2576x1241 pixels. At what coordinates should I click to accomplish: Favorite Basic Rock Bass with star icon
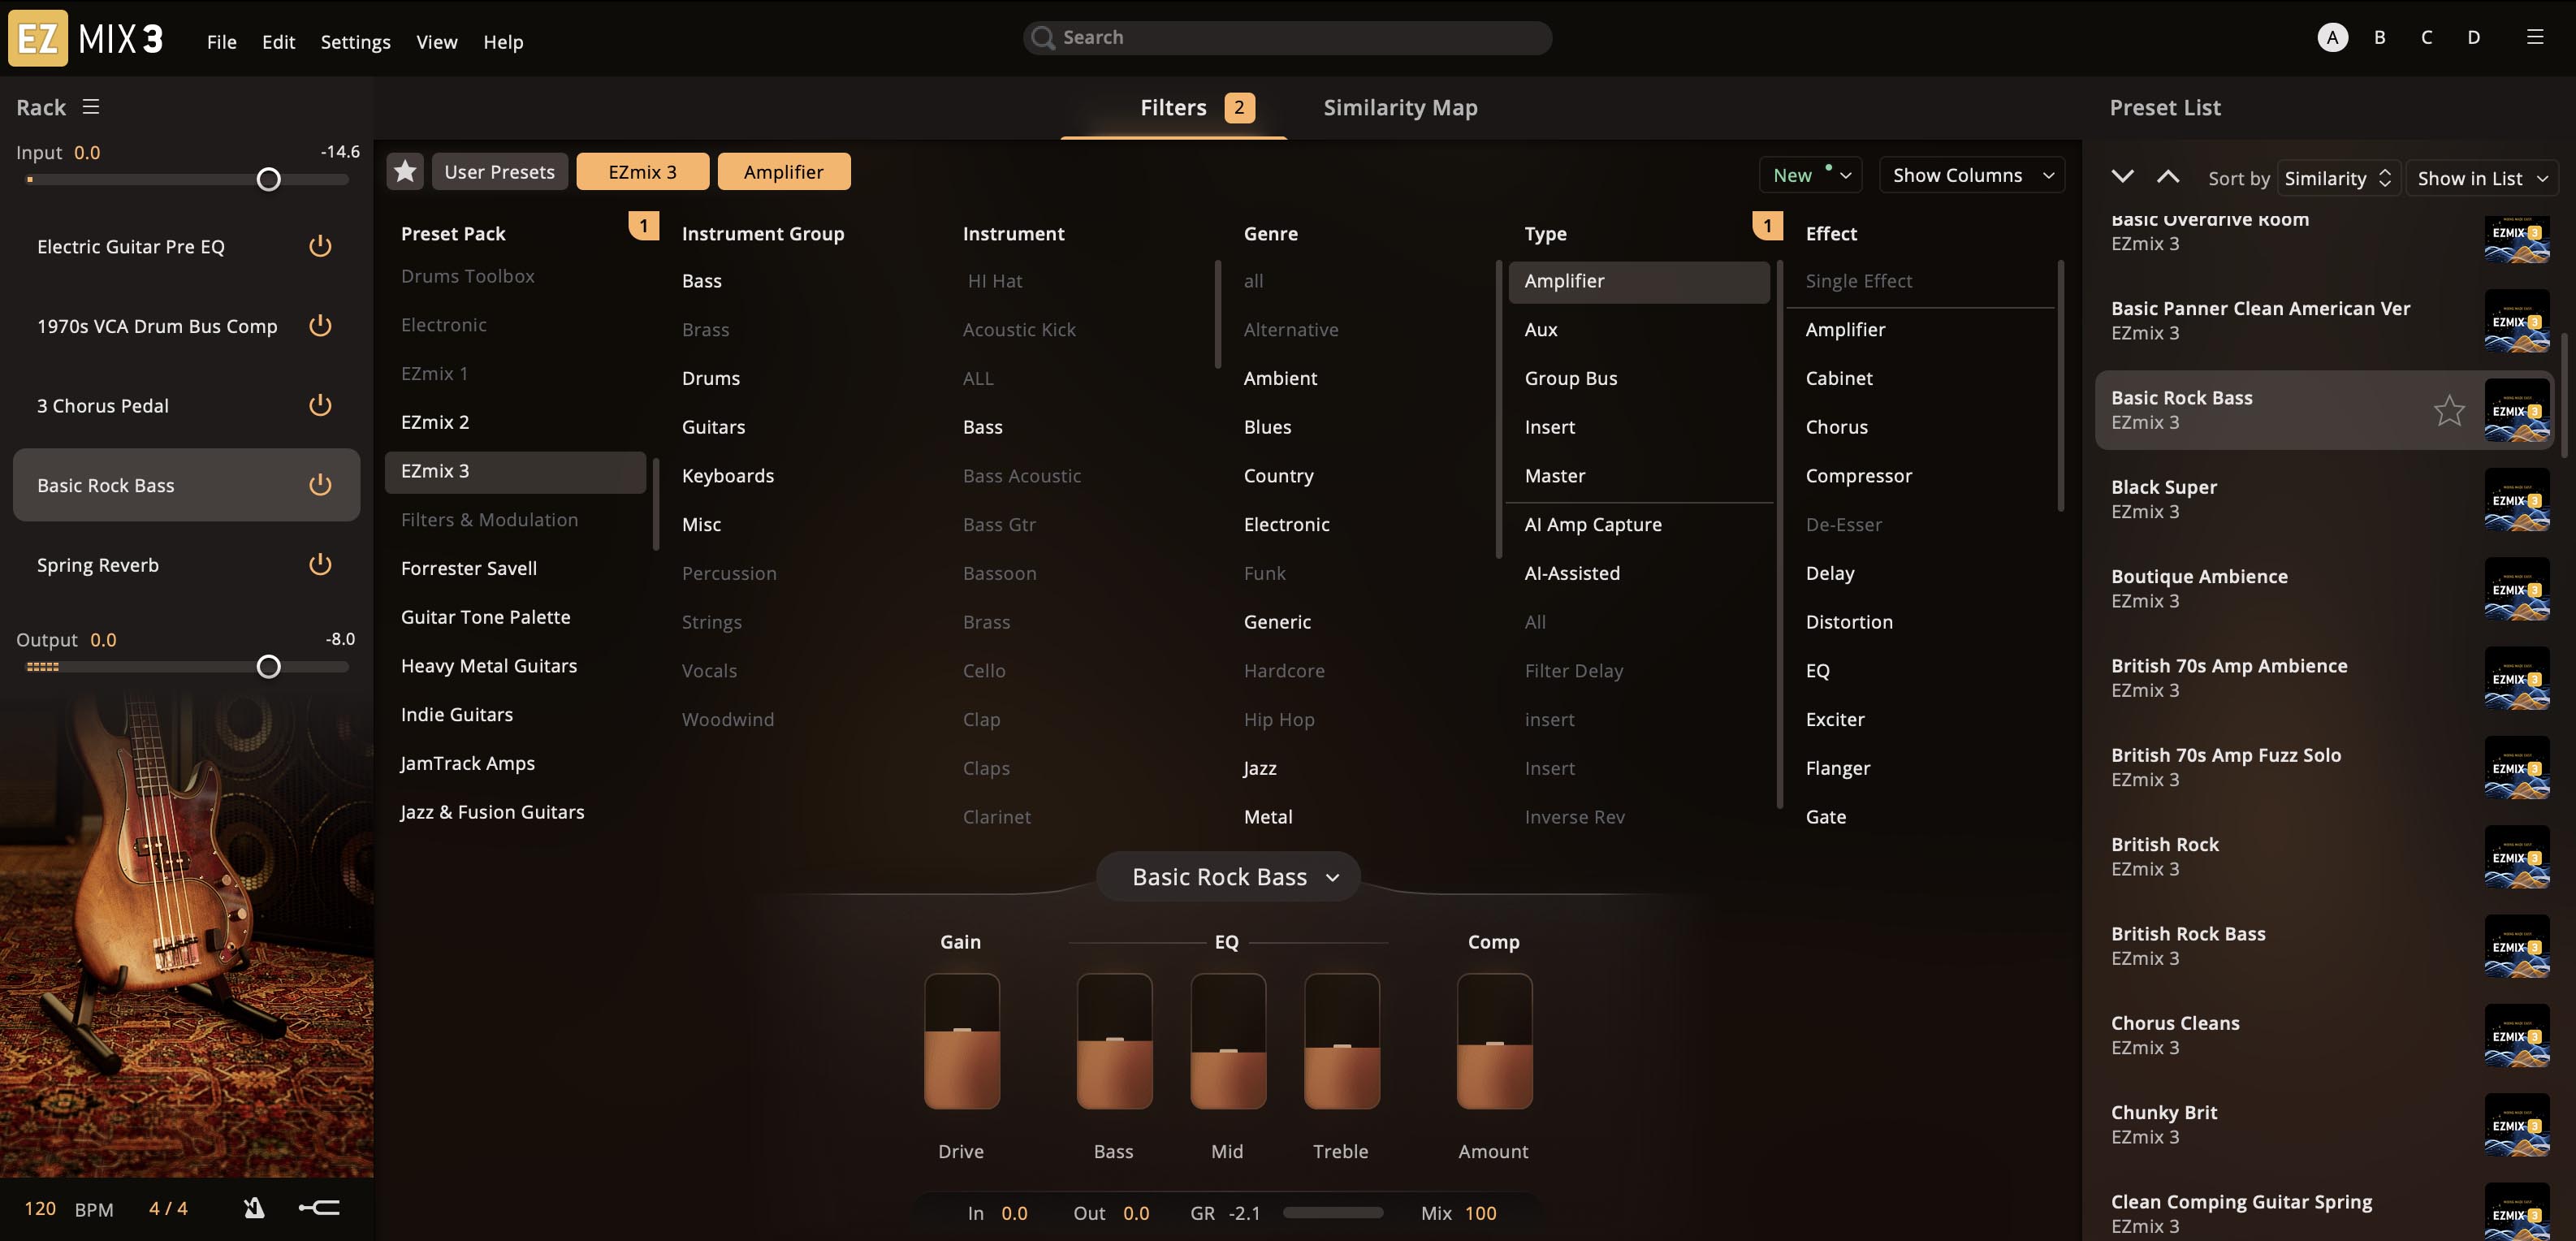click(x=2449, y=410)
